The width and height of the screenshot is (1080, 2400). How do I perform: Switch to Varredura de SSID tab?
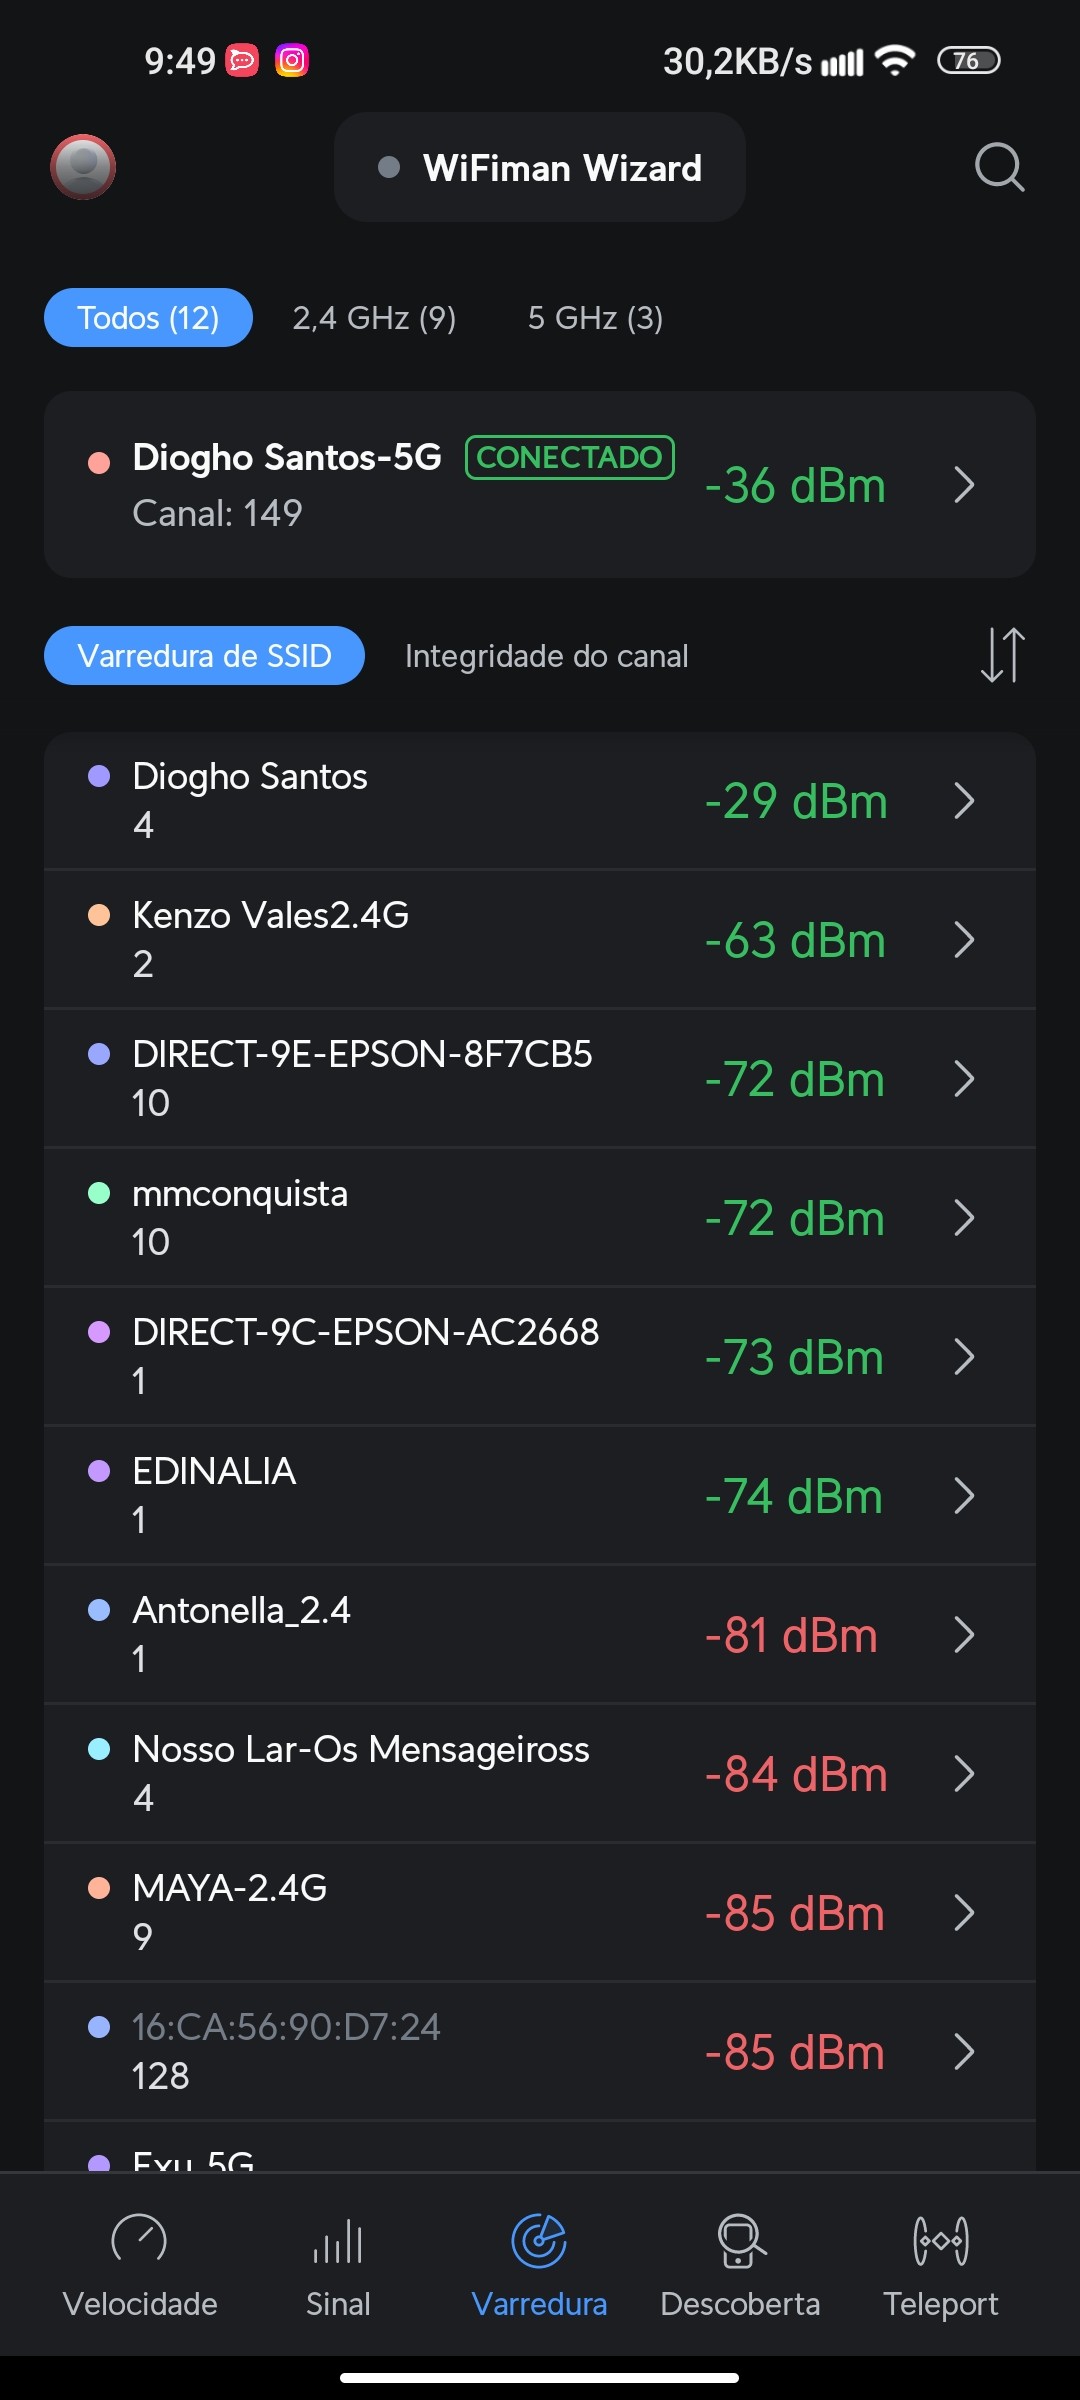point(204,656)
